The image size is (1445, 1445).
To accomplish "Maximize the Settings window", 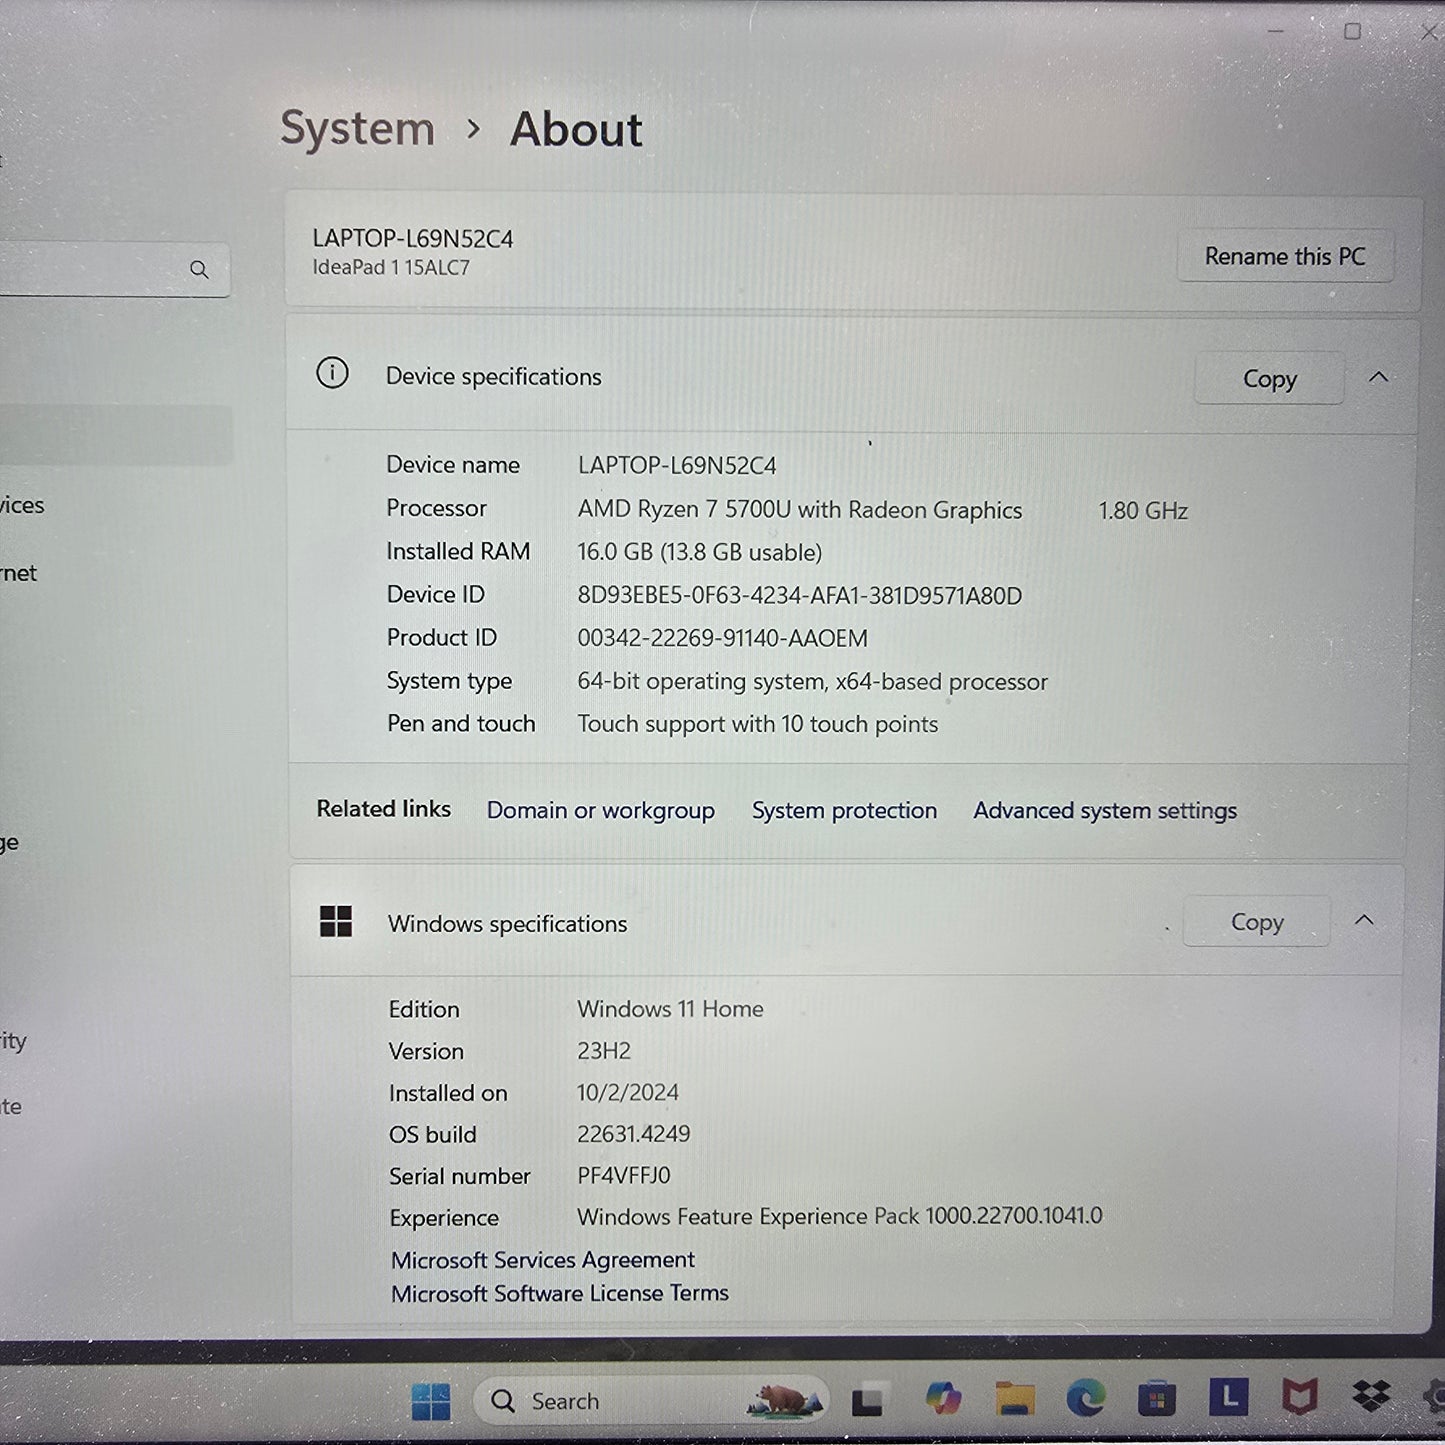I will [x=1352, y=31].
